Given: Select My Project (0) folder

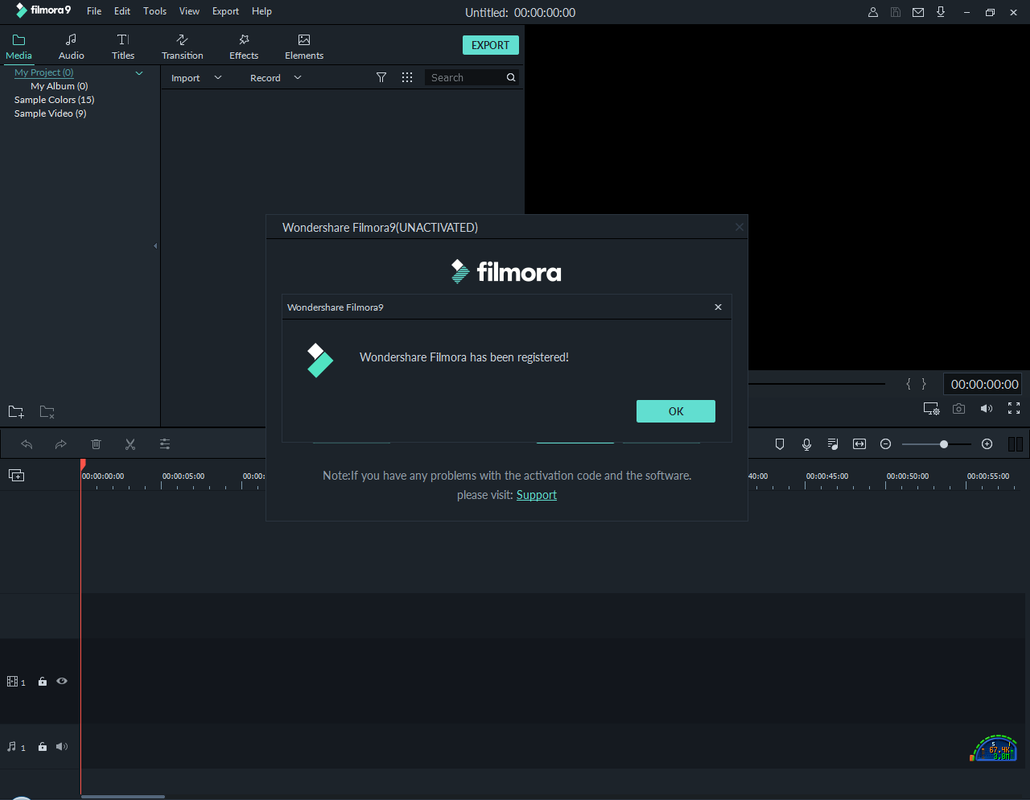Looking at the screenshot, I should 44,72.
